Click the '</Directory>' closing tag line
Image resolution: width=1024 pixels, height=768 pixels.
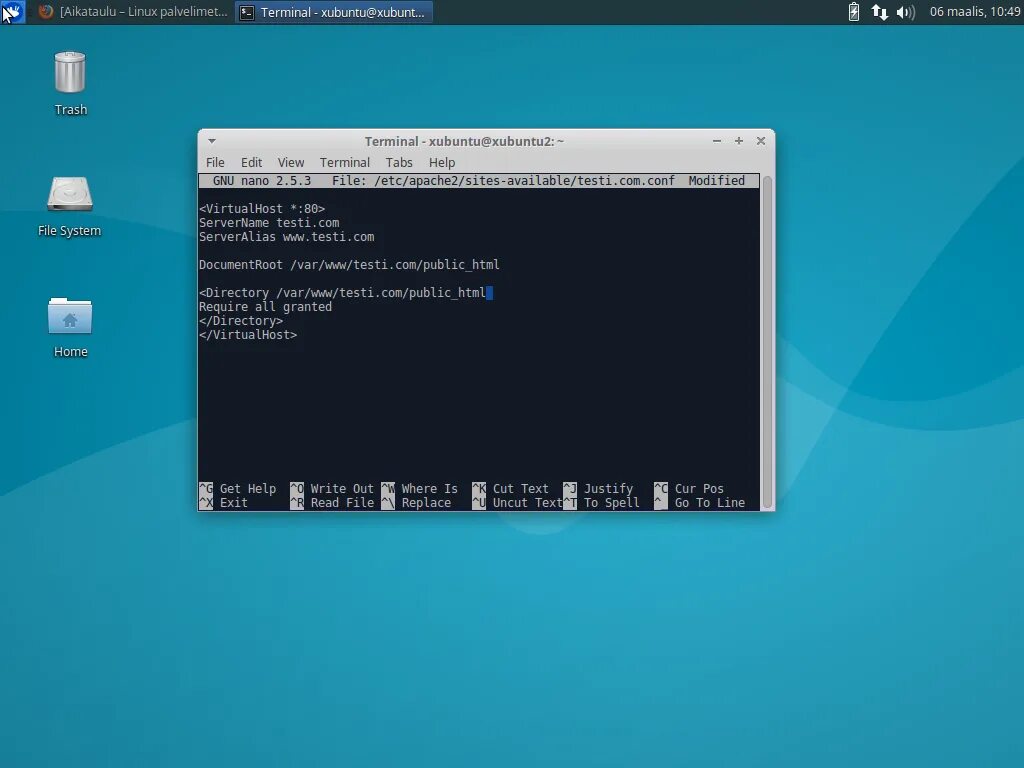(241, 321)
